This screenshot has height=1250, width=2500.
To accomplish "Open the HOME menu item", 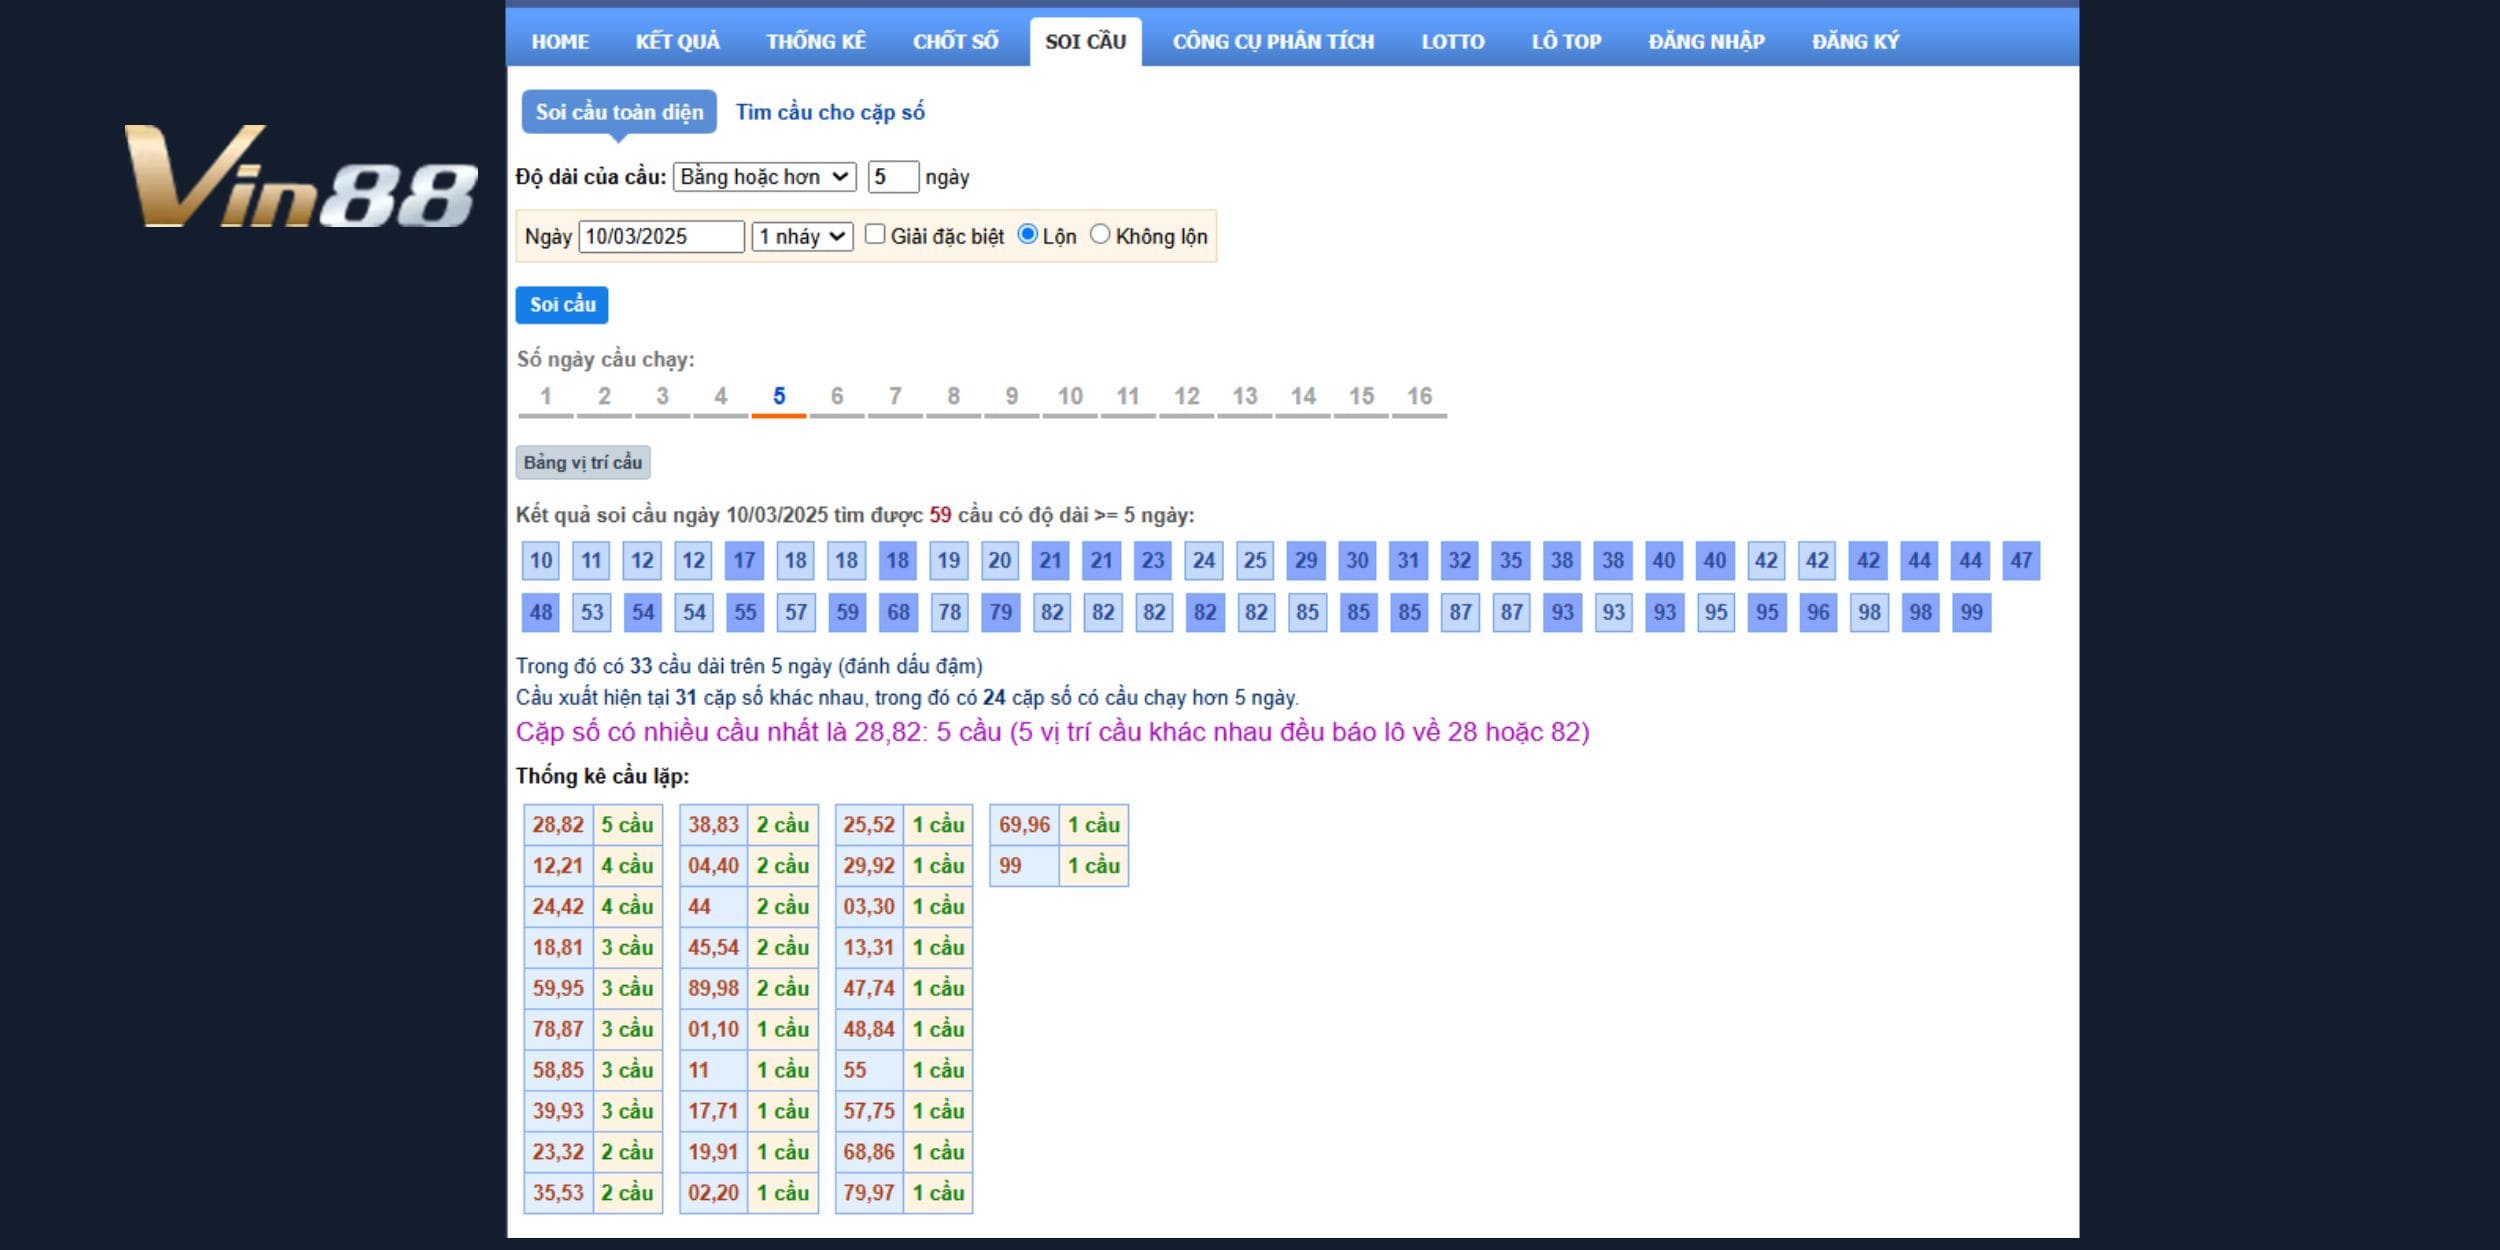I will coord(560,41).
